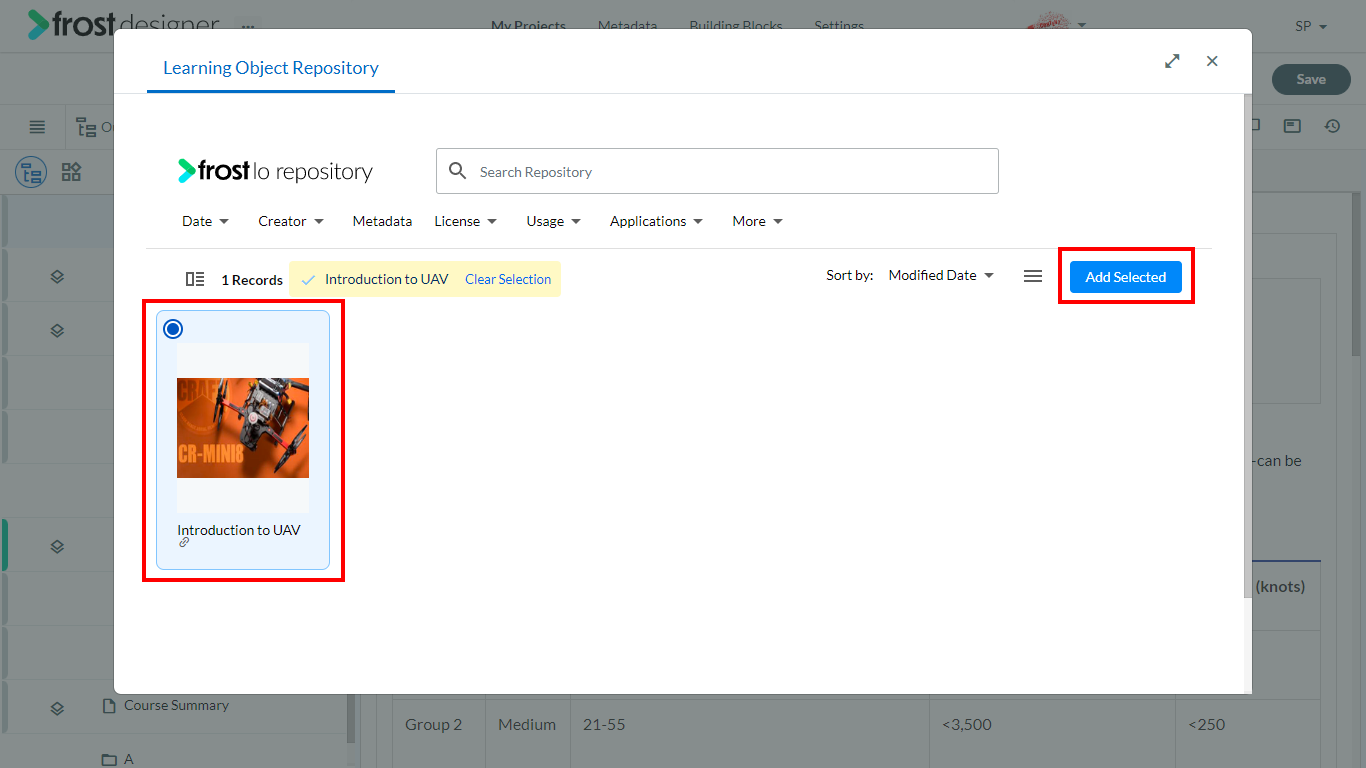Click the Introduction to UAV card title
The height and width of the screenshot is (768, 1366).
239,530
